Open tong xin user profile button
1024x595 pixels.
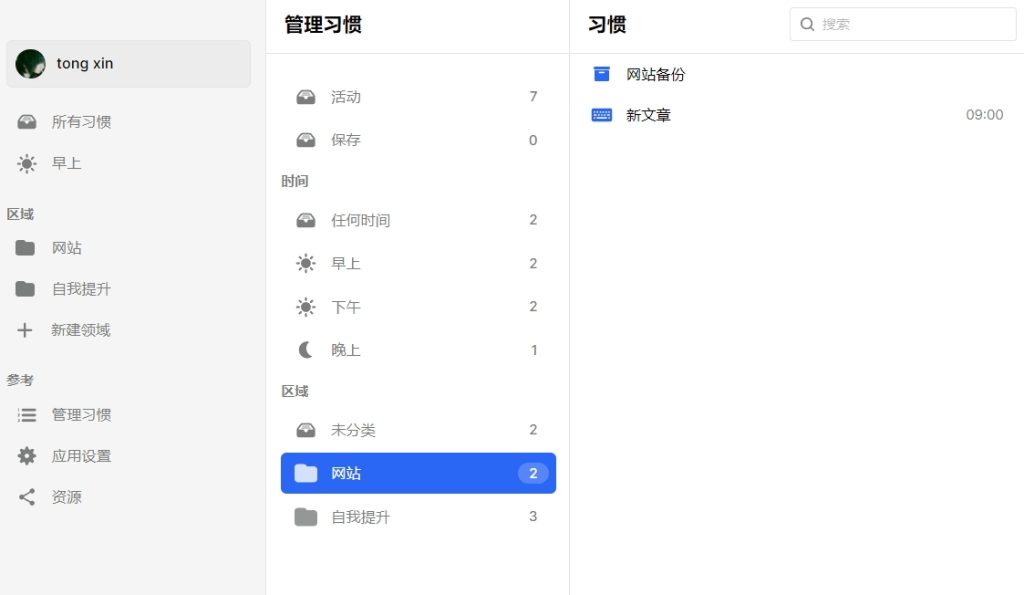(129, 63)
